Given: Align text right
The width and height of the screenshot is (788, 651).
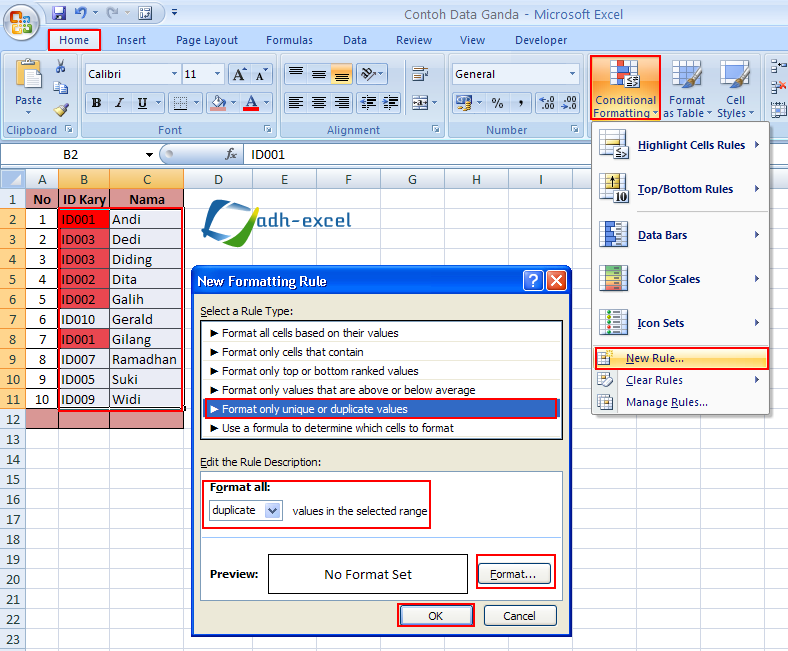Looking at the screenshot, I should pyautogui.click(x=342, y=103).
